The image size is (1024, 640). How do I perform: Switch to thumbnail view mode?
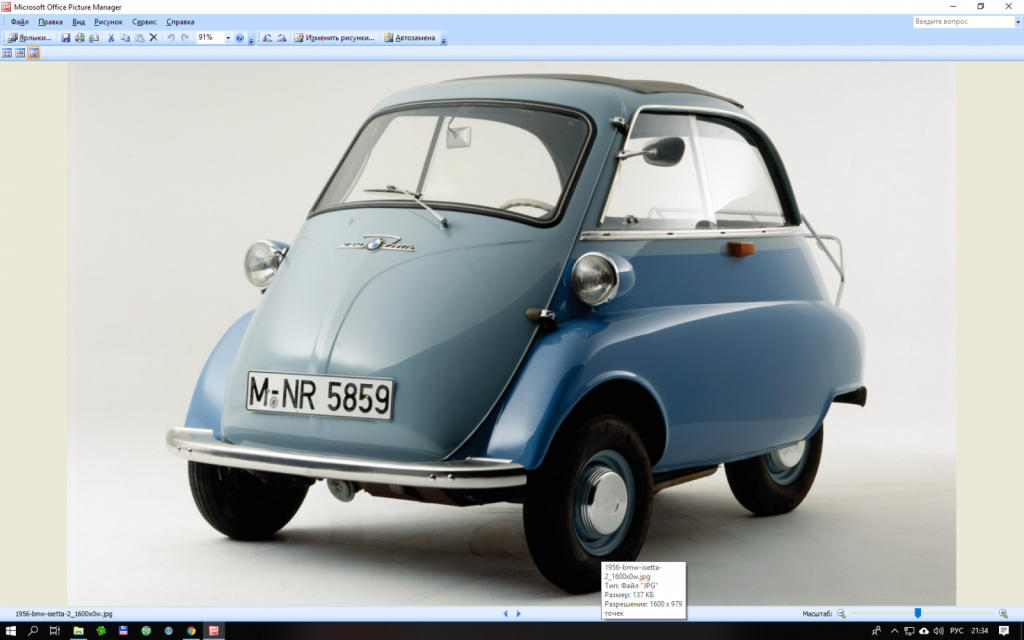[7, 53]
